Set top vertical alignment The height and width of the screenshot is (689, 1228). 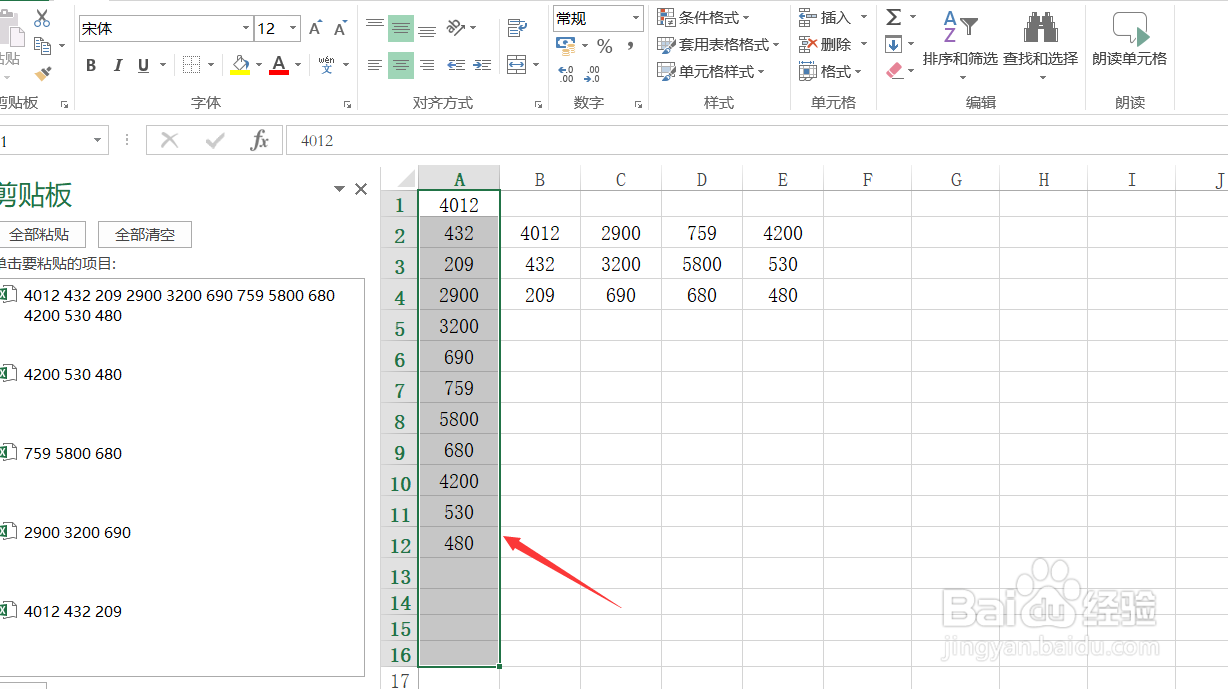(375, 28)
